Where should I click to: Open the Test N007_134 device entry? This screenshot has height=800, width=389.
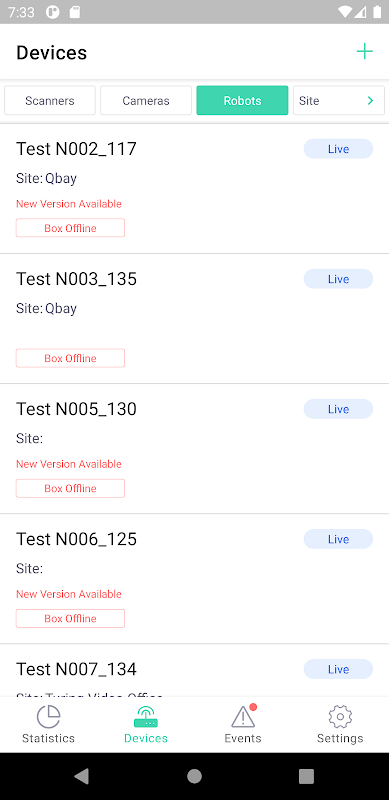coord(194,670)
